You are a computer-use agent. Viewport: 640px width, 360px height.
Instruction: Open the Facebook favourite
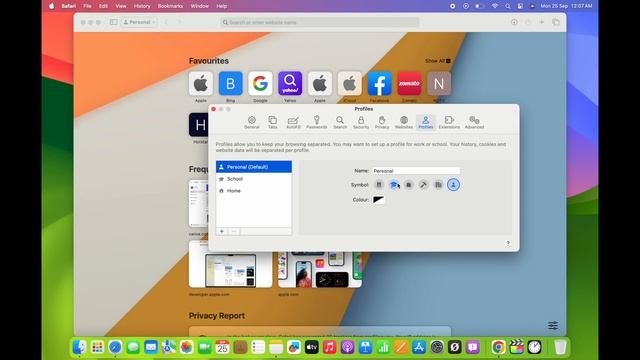pos(379,83)
